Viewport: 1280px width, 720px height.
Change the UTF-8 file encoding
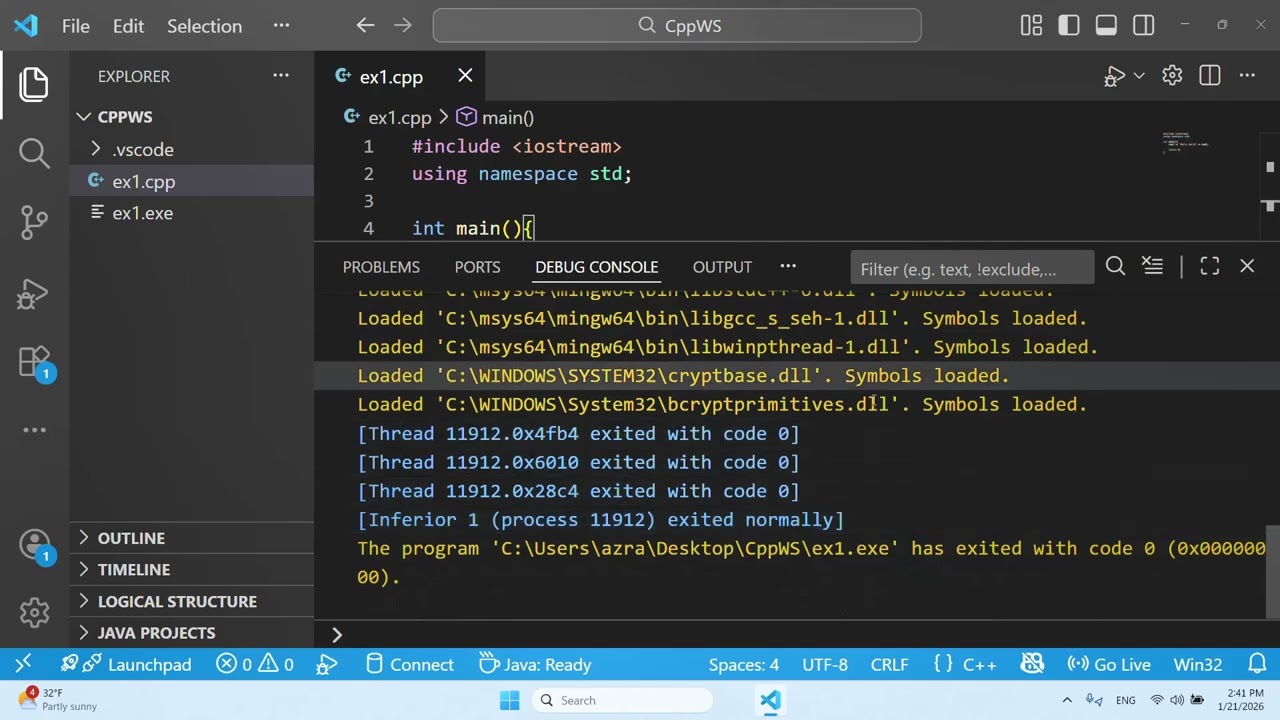tap(824, 664)
